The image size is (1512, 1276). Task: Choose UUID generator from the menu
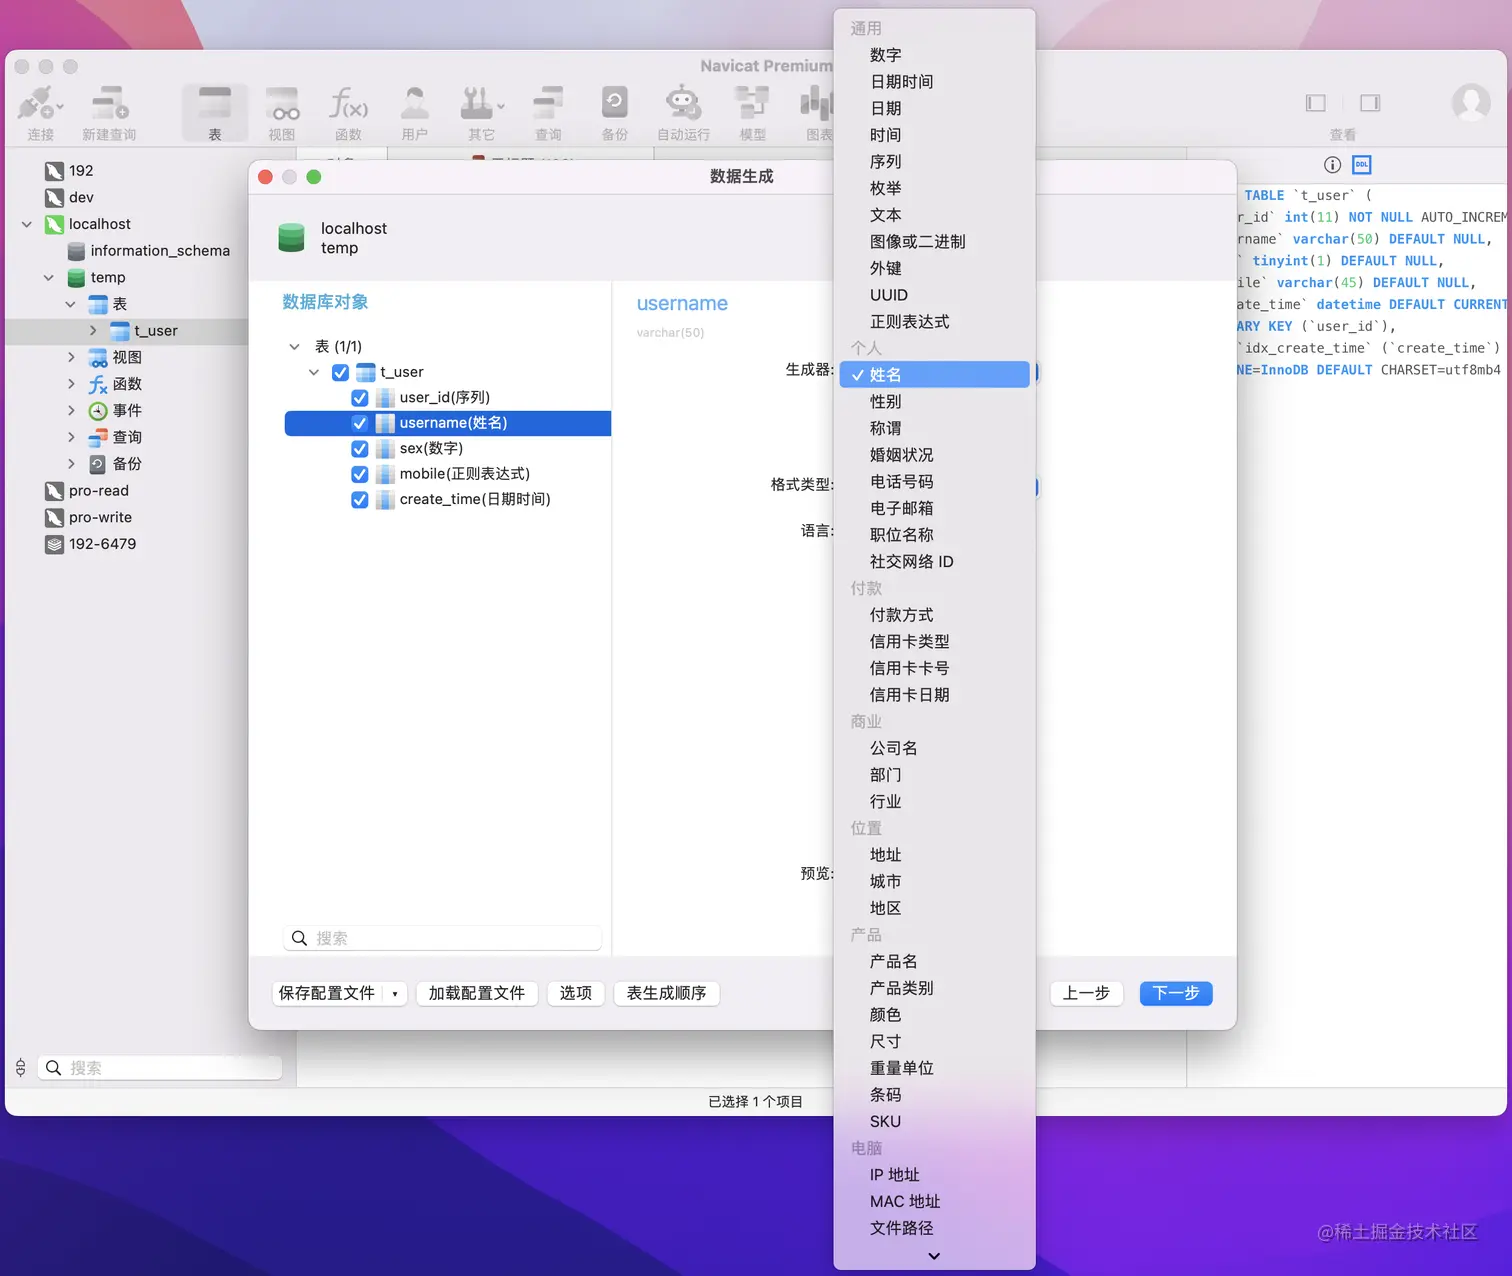pos(934,295)
